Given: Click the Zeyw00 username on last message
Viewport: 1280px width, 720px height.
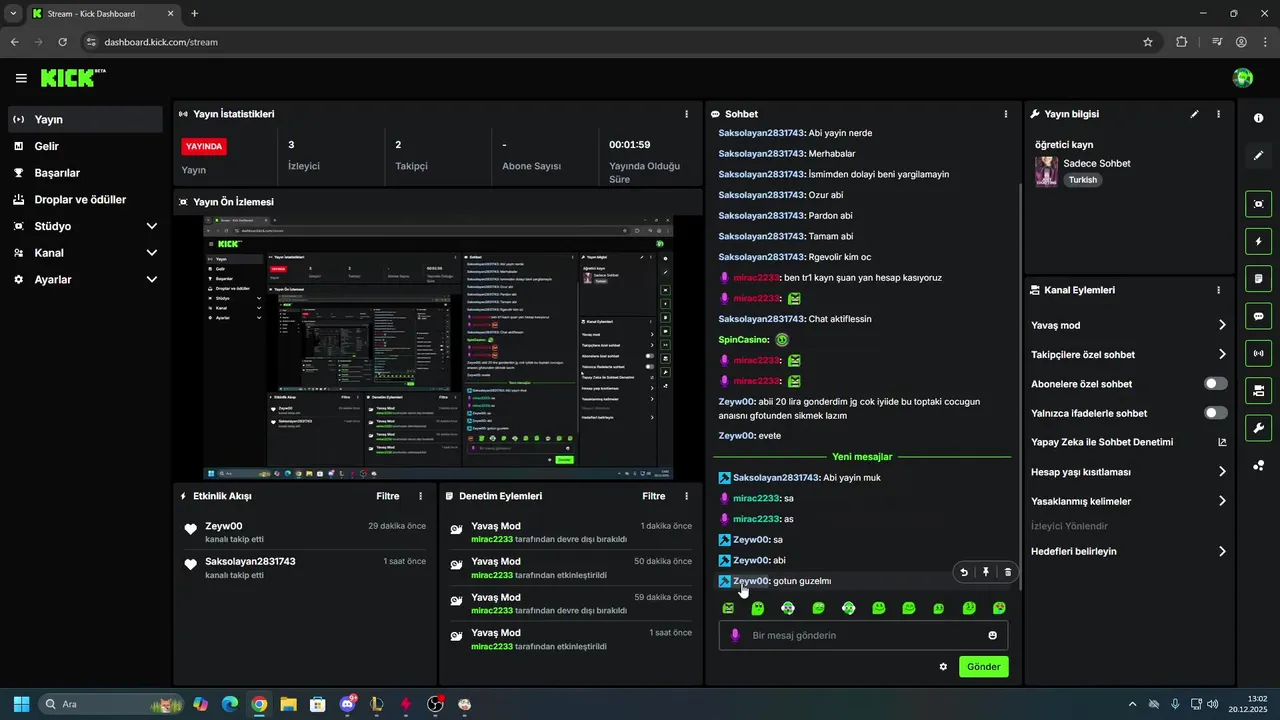Looking at the screenshot, I should click(x=751, y=581).
